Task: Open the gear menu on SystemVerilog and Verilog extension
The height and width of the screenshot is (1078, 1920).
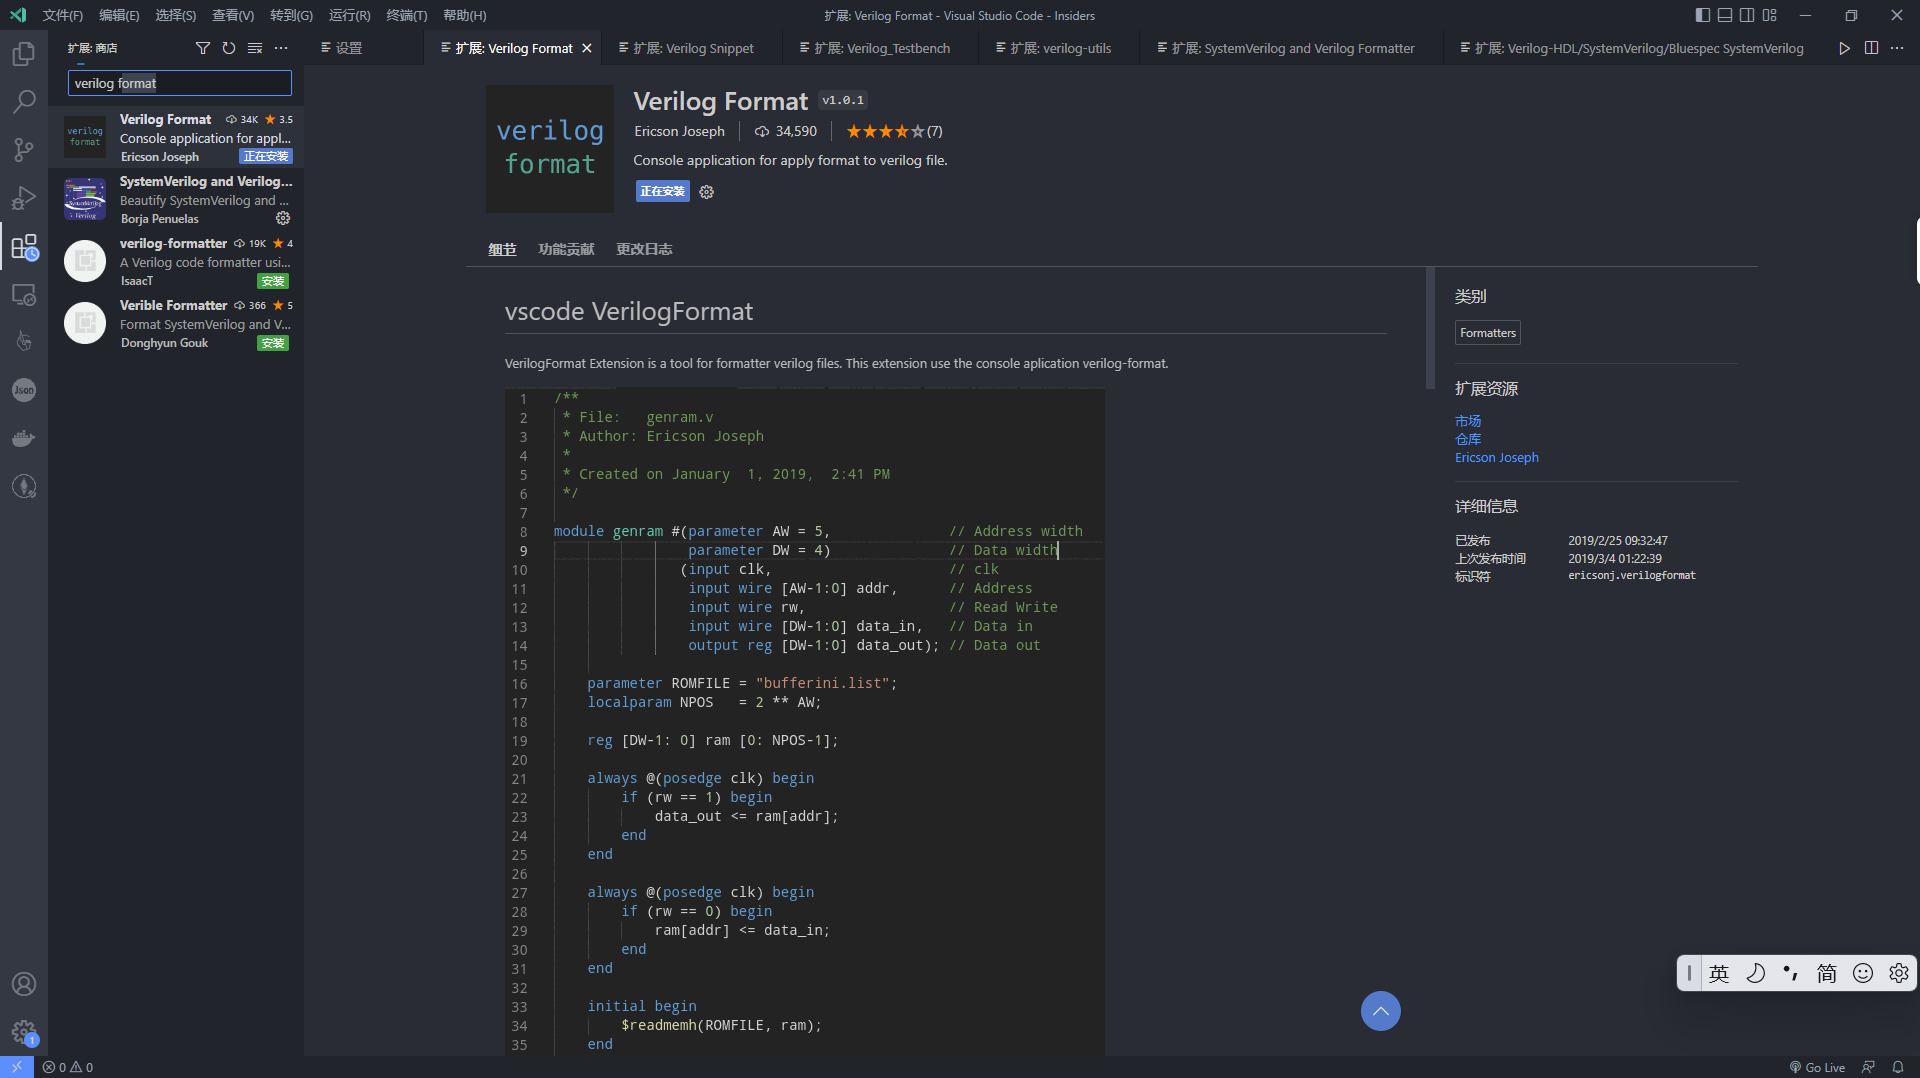Action: click(x=283, y=218)
